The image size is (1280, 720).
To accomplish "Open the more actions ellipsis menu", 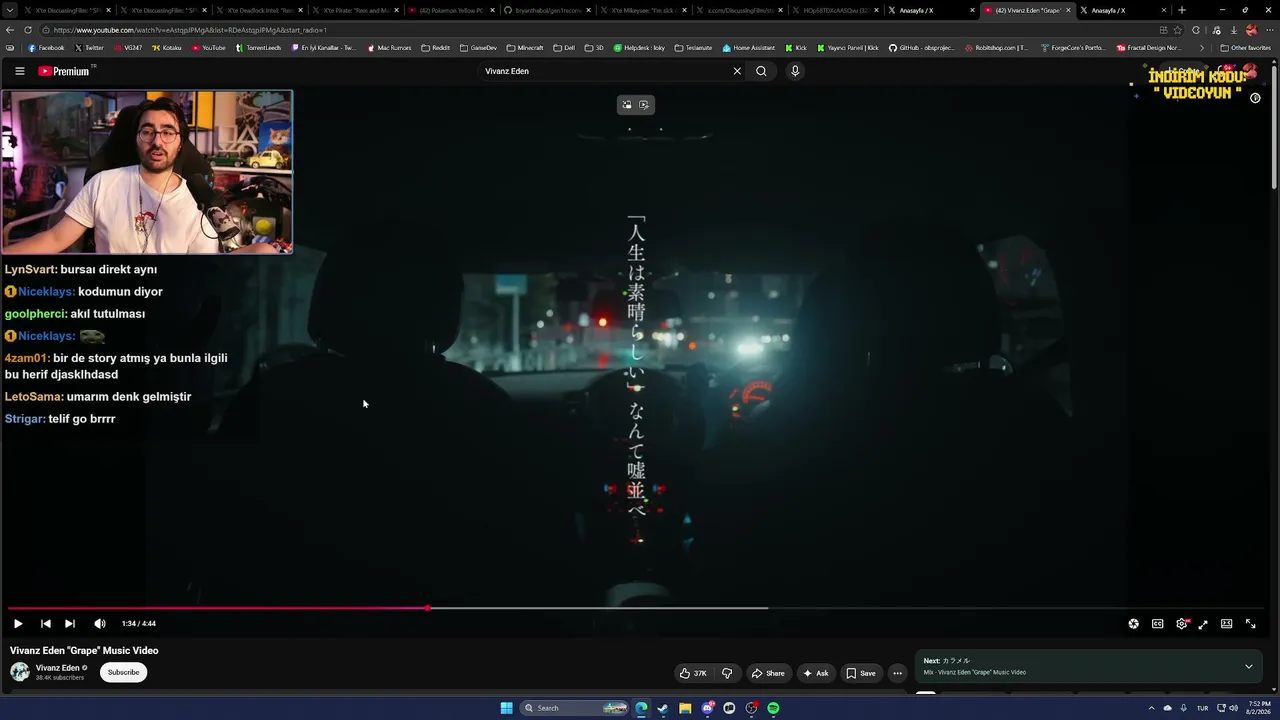I will pos(898,673).
